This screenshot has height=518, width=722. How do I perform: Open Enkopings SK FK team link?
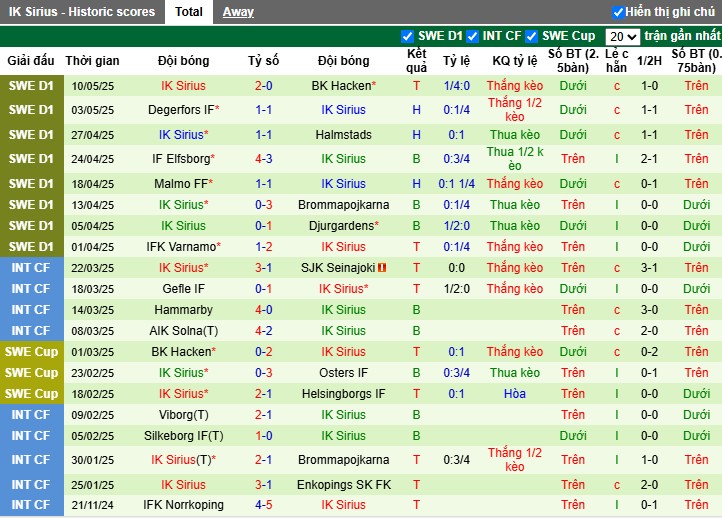pos(344,484)
